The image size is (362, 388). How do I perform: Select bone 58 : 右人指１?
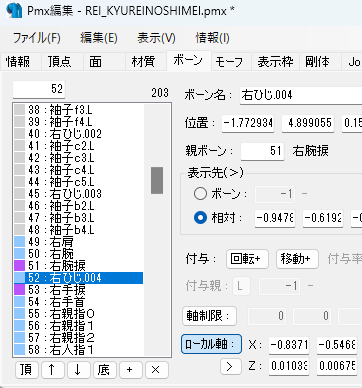point(79,350)
